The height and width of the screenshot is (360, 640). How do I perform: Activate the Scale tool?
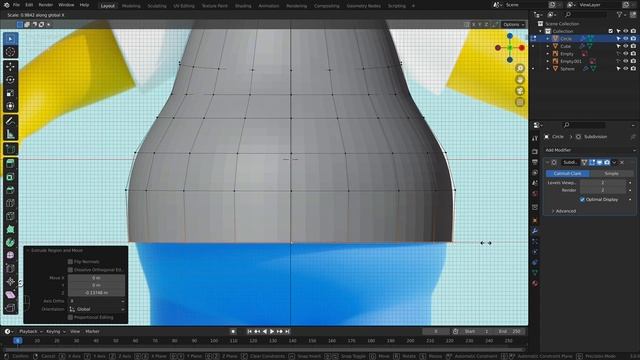pyautogui.click(x=10, y=93)
